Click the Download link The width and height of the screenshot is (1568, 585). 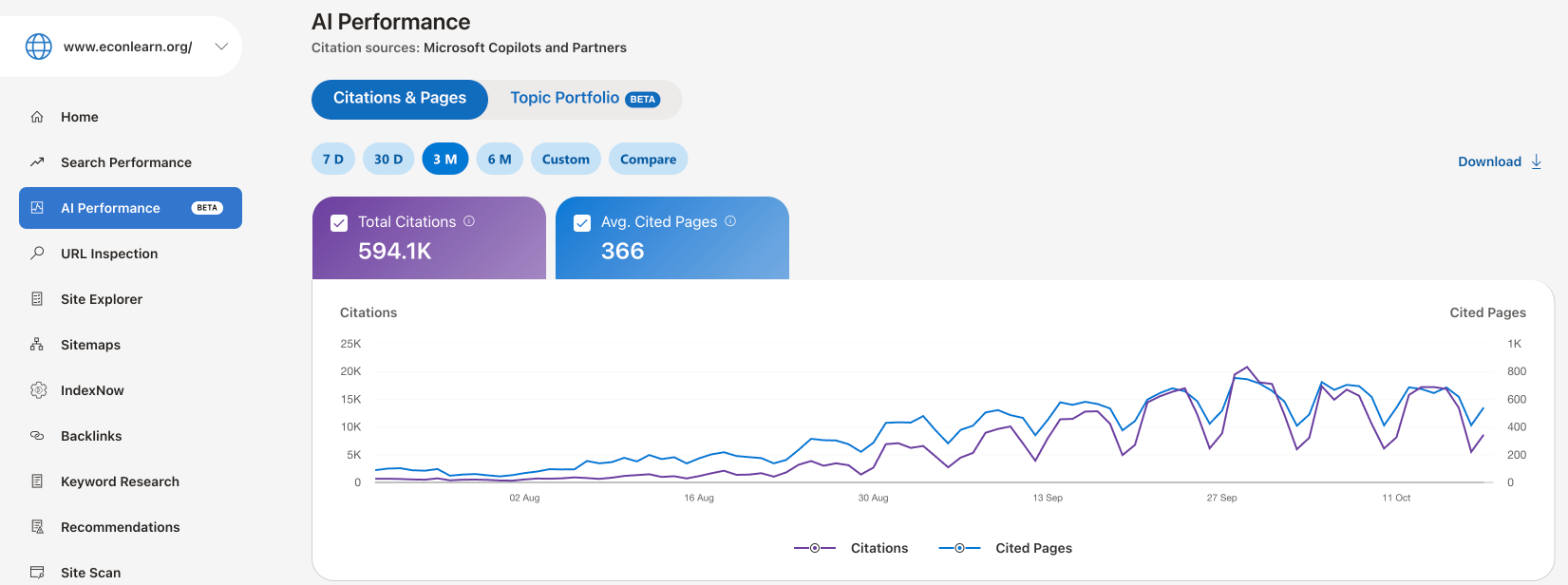1500,161
